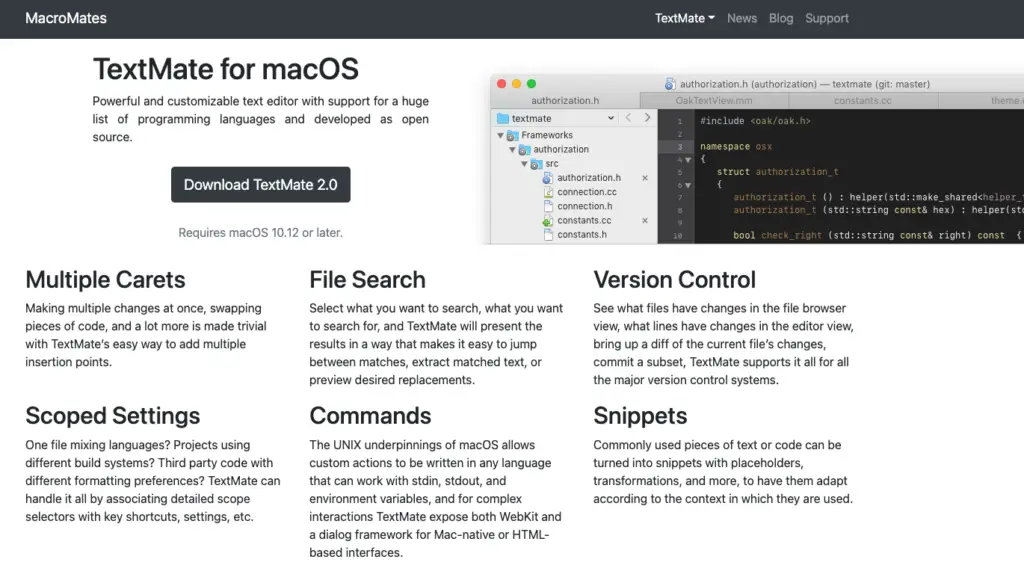This screenshot has width=1024, height=577.
Task: Switch to the OakTextView.mm tab
Action: point(714,101)
